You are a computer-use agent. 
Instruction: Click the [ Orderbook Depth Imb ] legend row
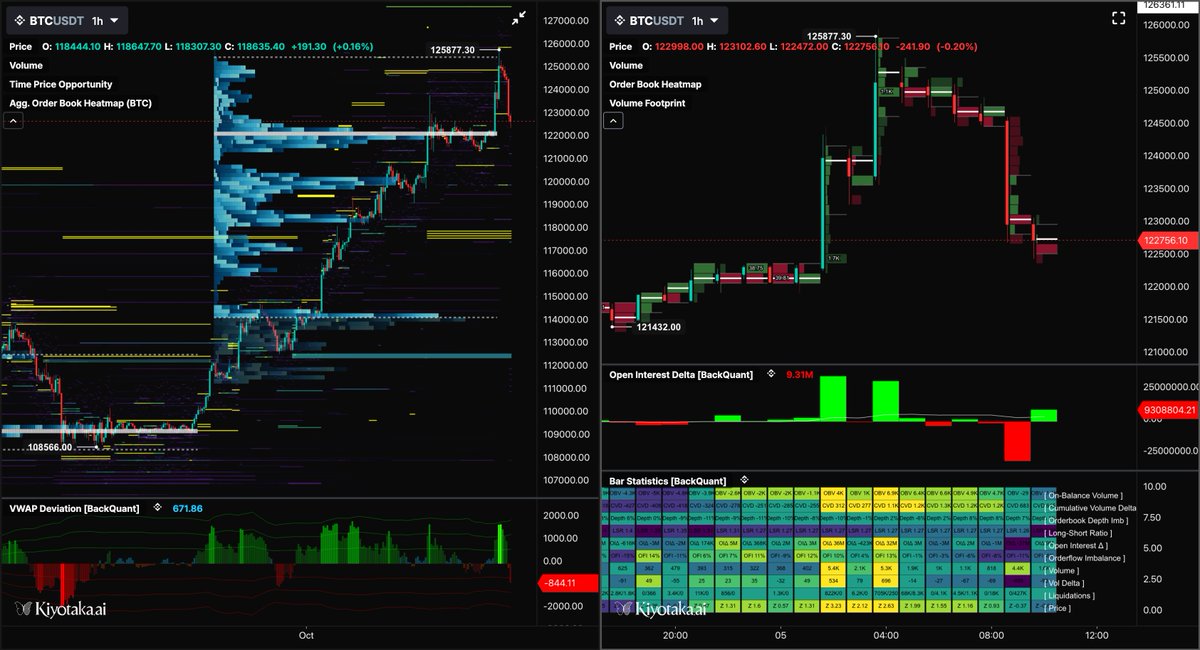tap(1088, 521)
